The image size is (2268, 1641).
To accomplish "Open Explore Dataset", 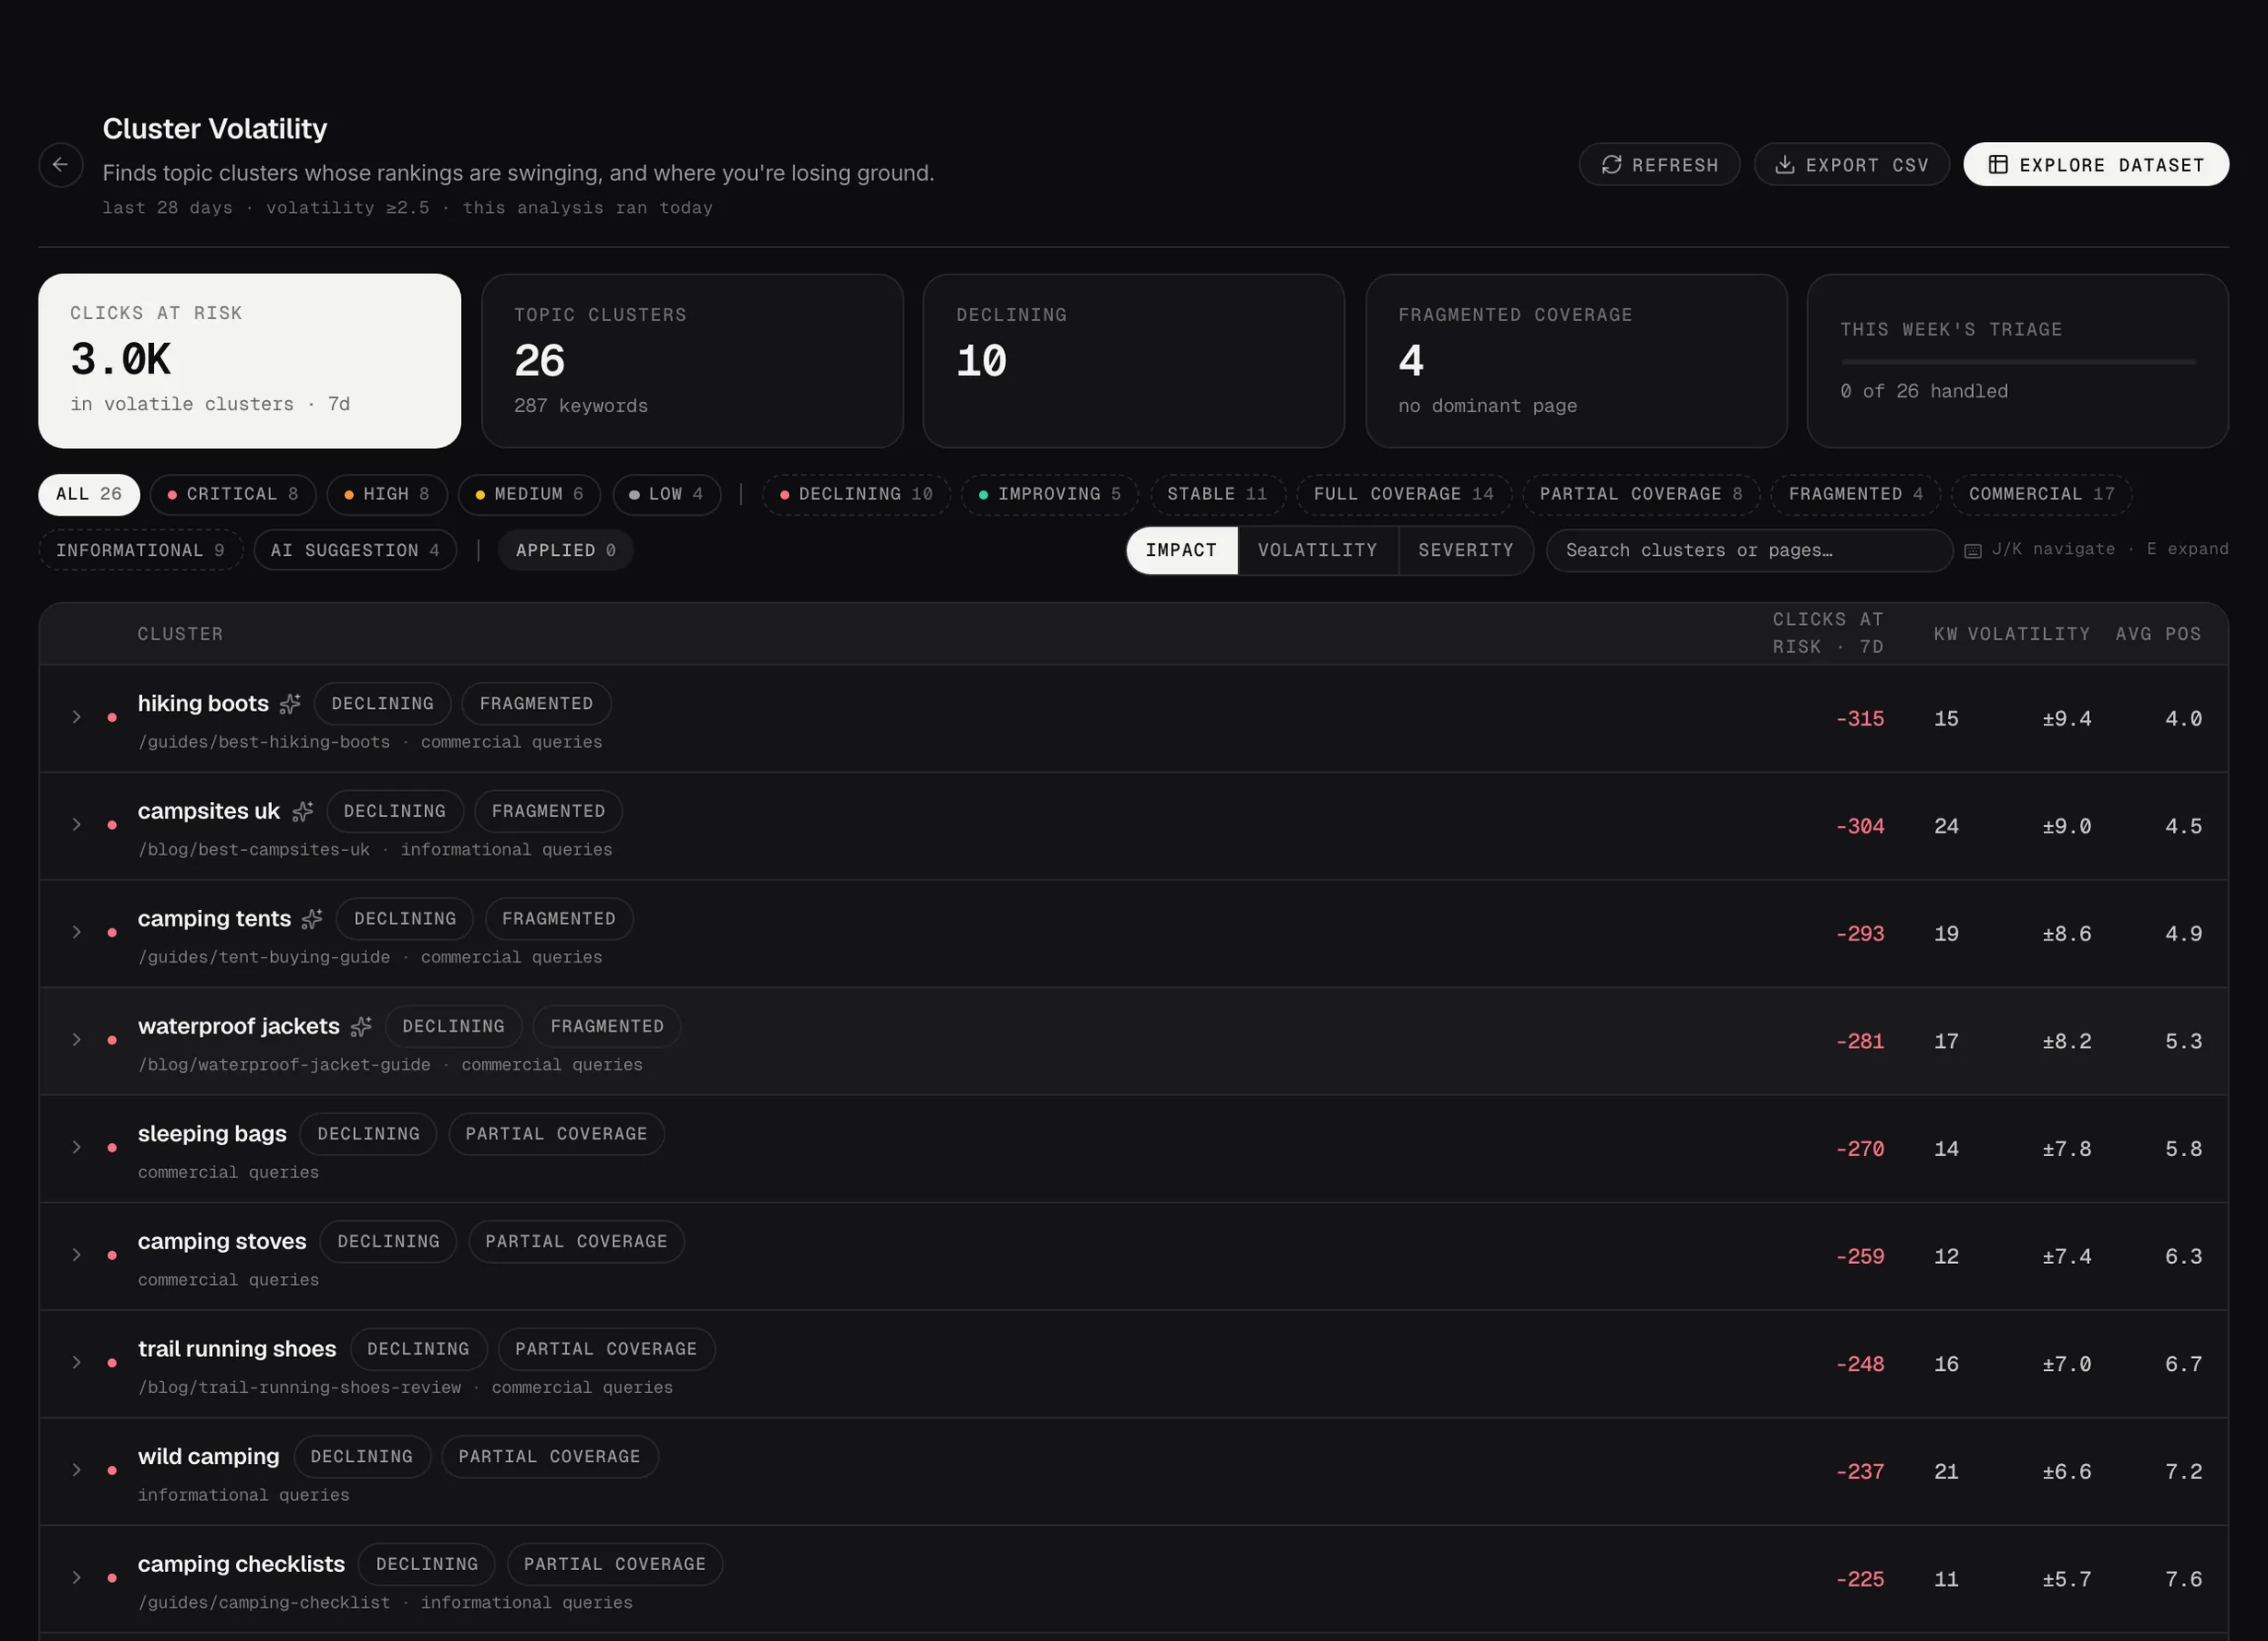I will pos(2095,164).
